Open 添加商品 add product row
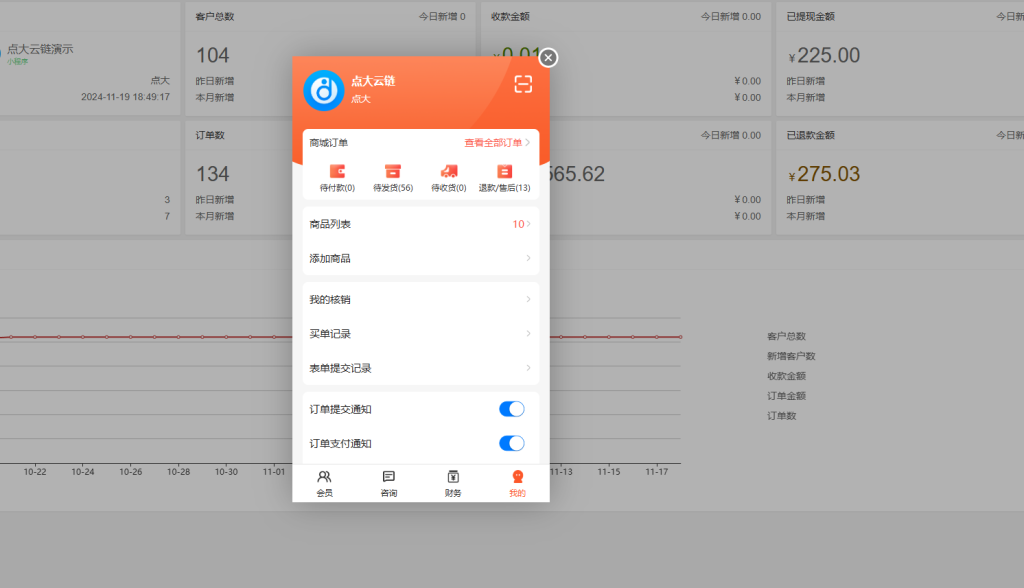The width and height of the screenshot is (1024, 588). pyautogui.click(x=421, y=258)
